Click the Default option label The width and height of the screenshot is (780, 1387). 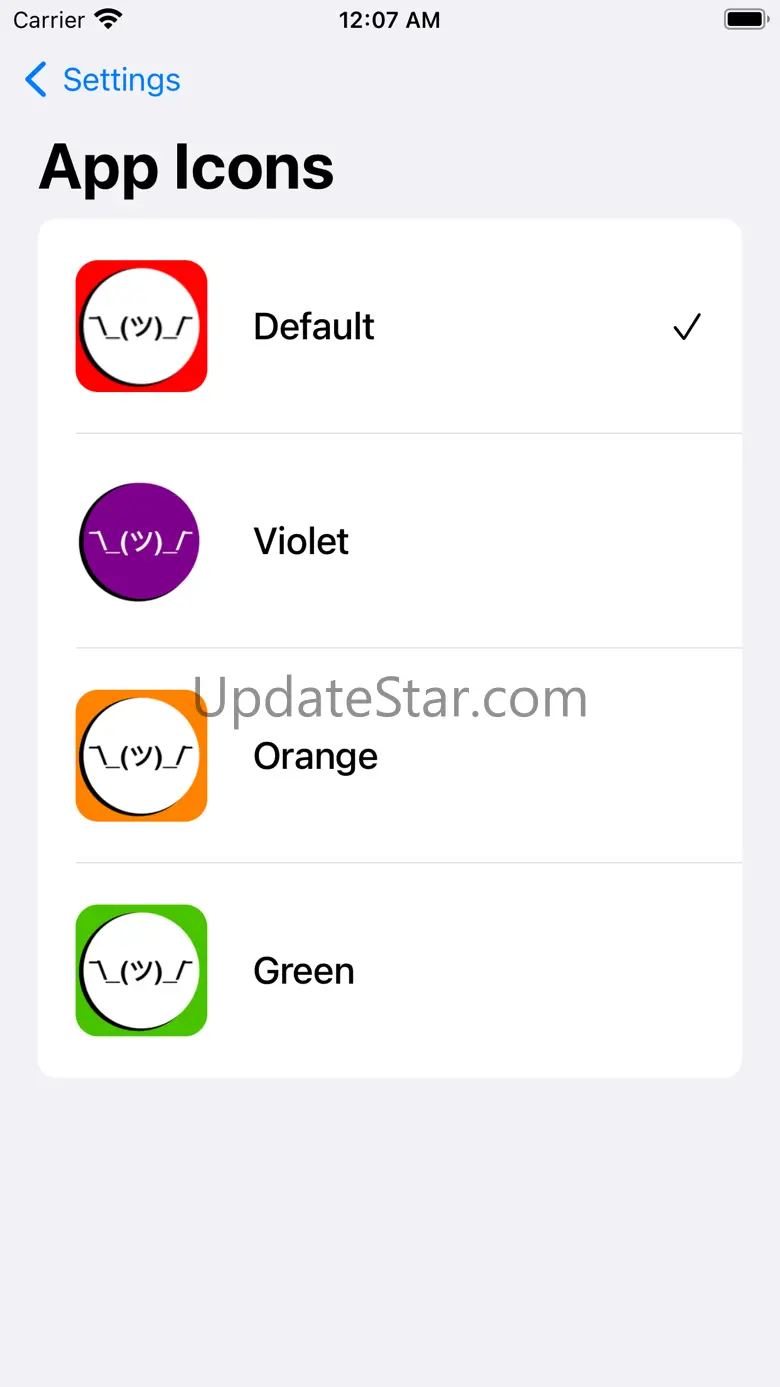(x=314, y=326)
